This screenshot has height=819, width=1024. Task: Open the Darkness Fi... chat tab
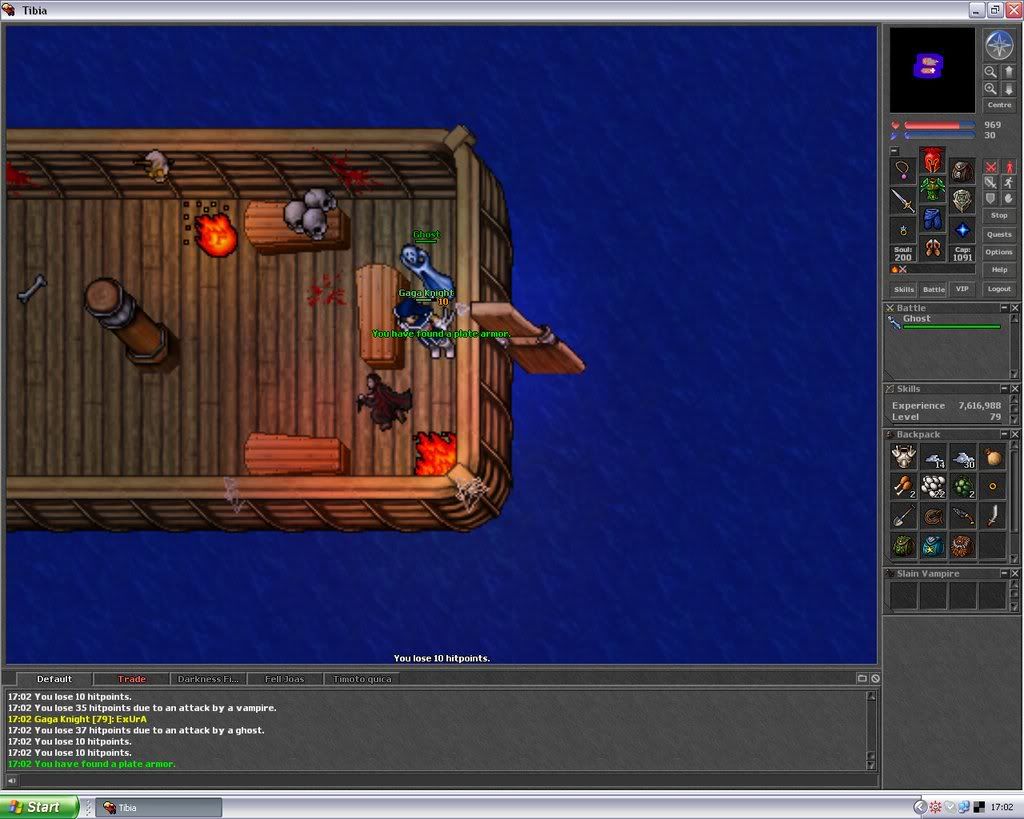point(208,679)
